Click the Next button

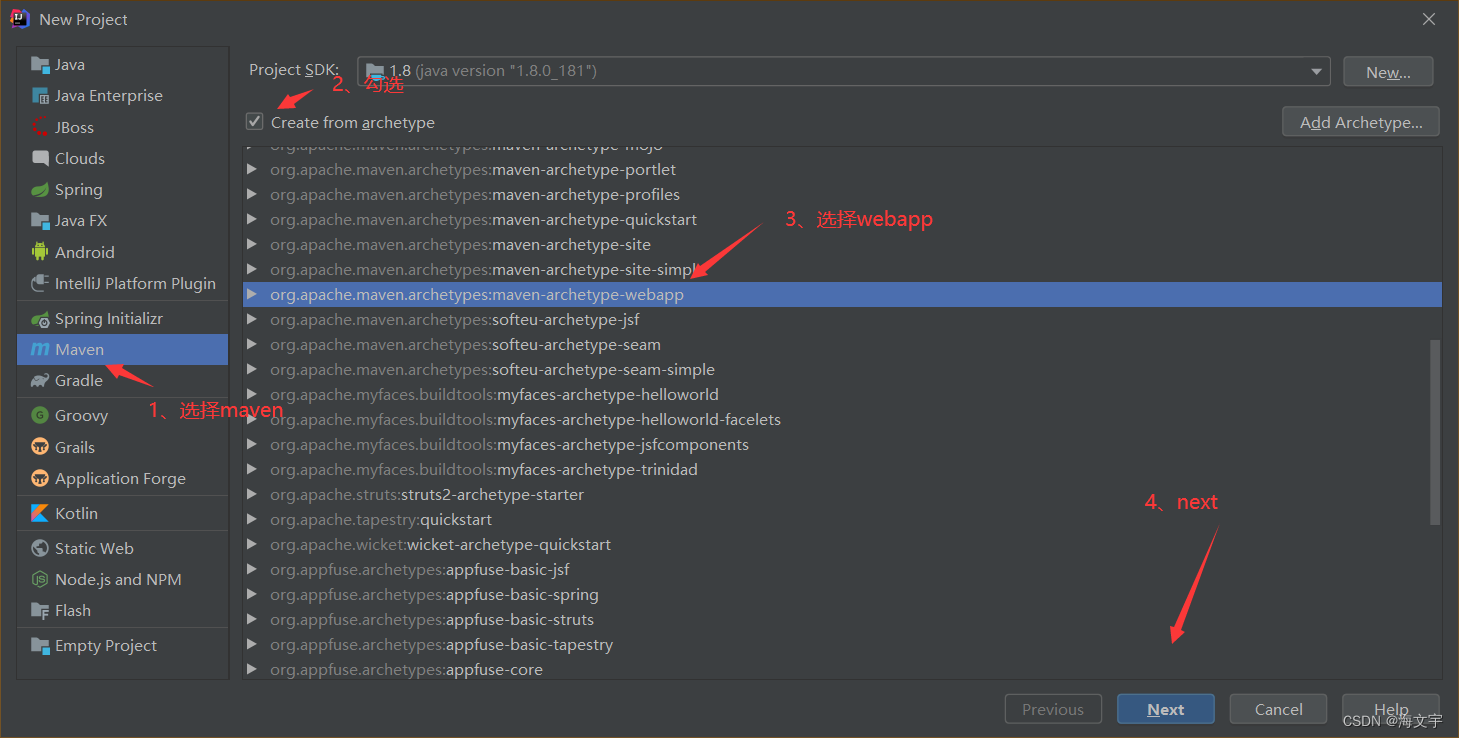pos(1166,709)
